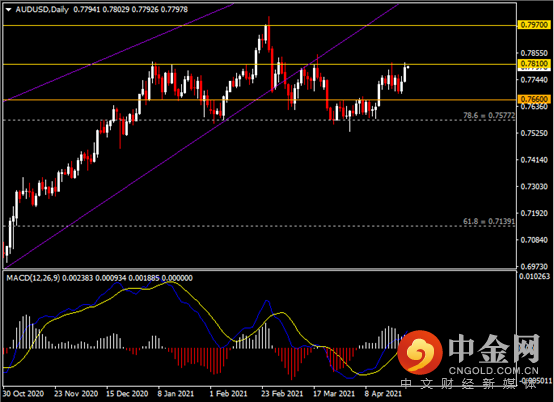554x402 pixels.
Task: Select the 0.77440 price axis value
Action: click(x=534, y=80)
